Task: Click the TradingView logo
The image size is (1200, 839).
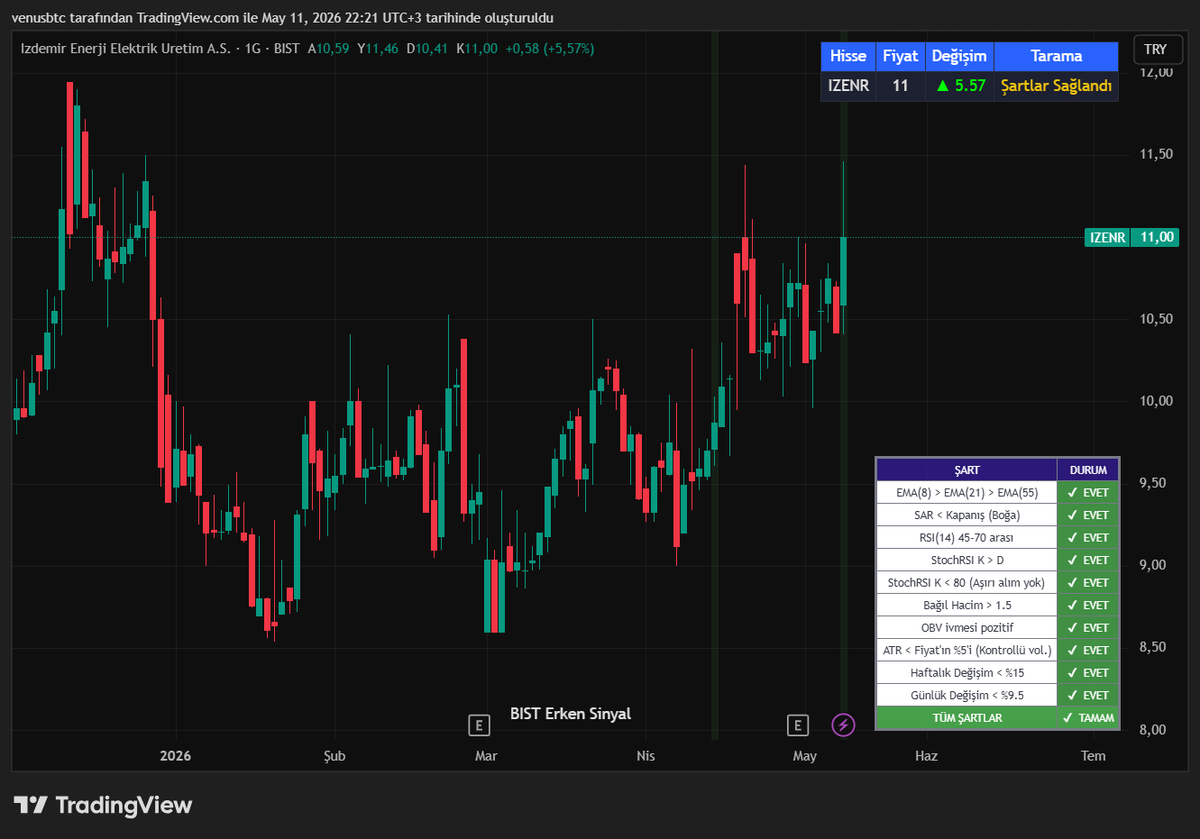Action: [x=102, y=805]
